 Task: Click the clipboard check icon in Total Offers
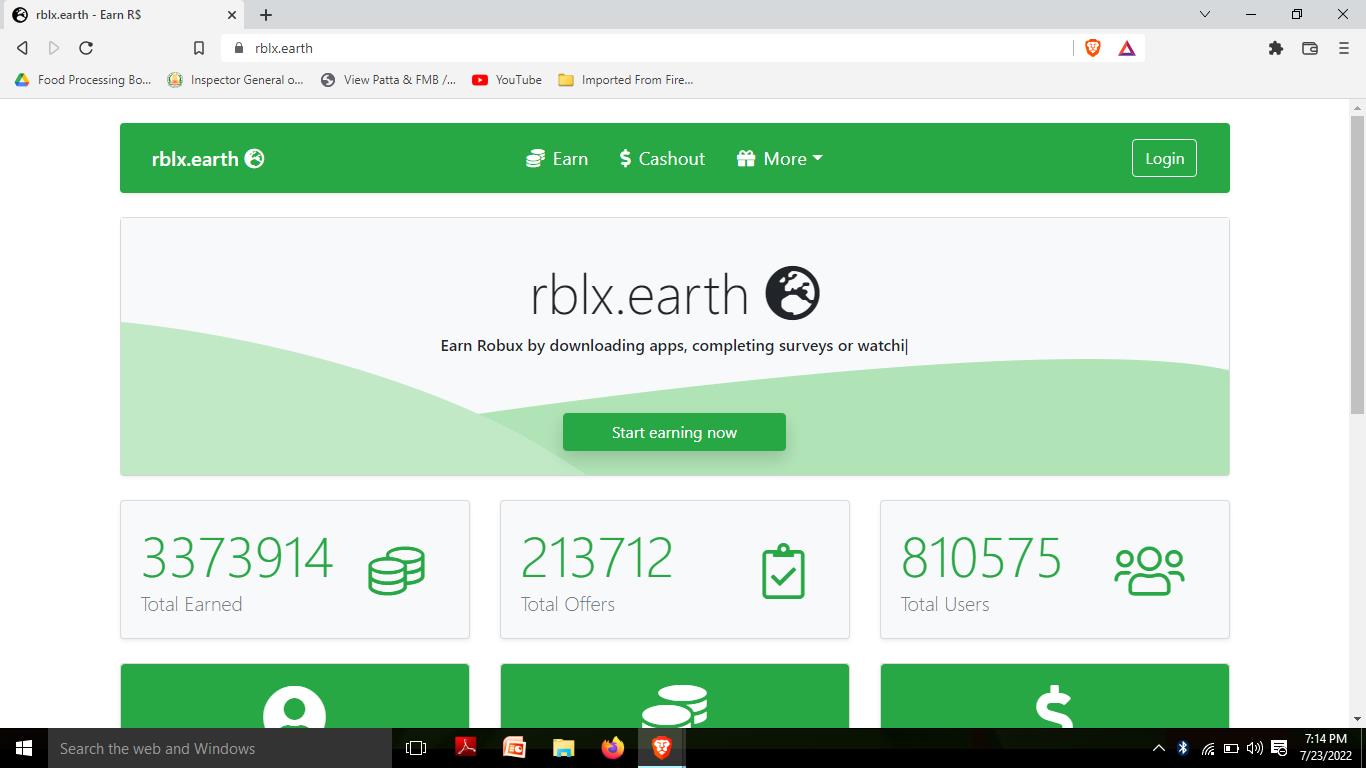783,571
